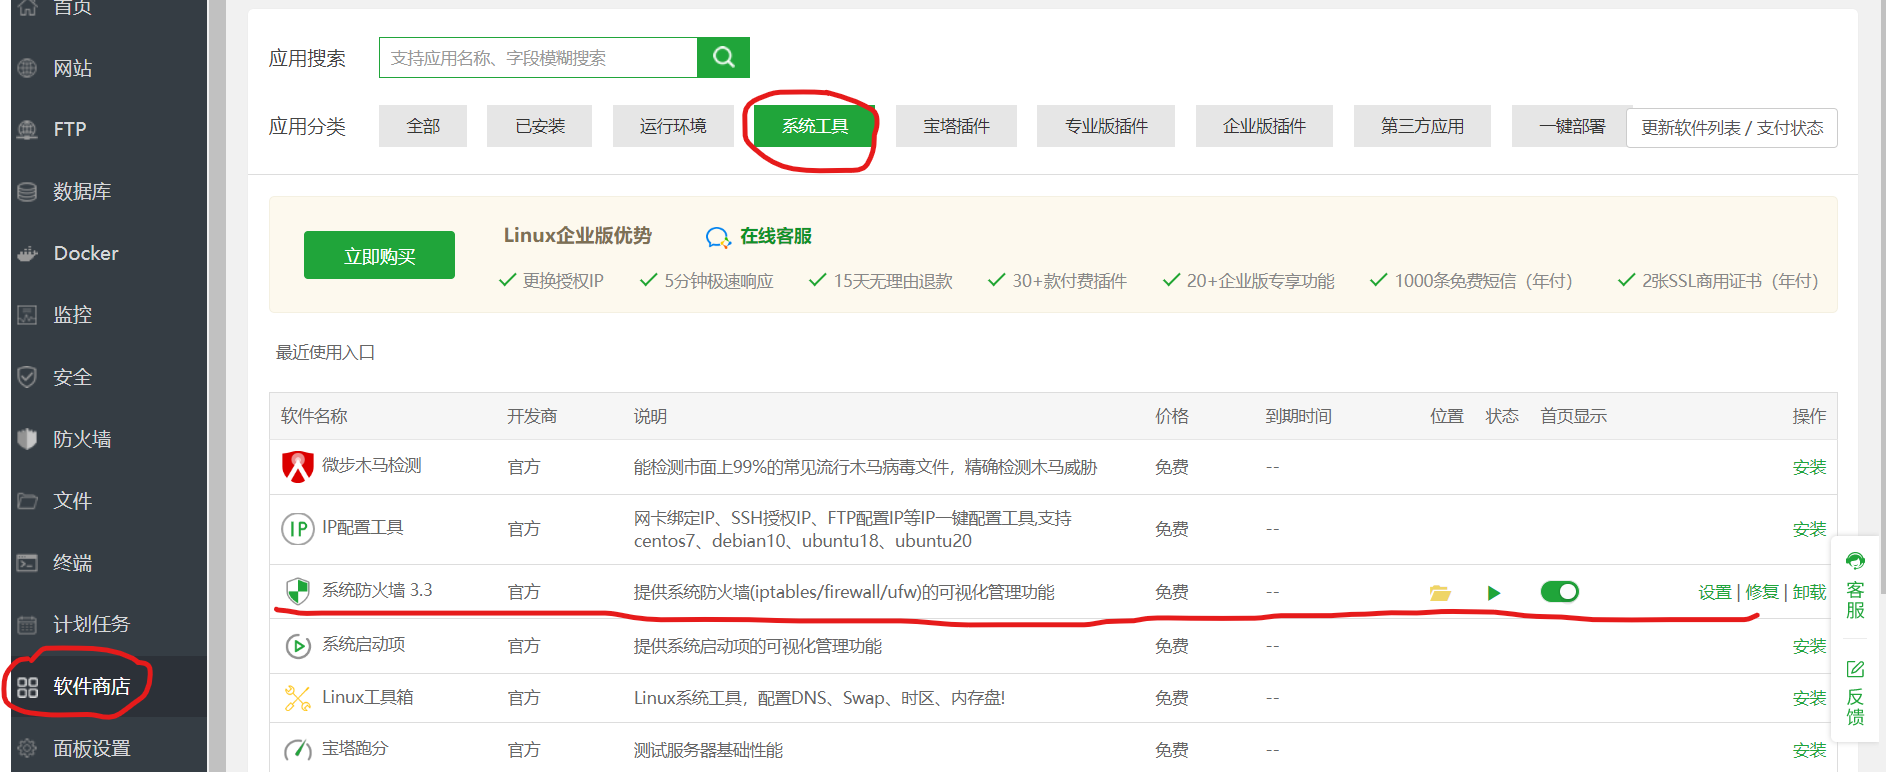Click the 系统防火墙 green play status icon
The width and height of the screenshot is (1886, 772).
click(x=1494, y=593)
